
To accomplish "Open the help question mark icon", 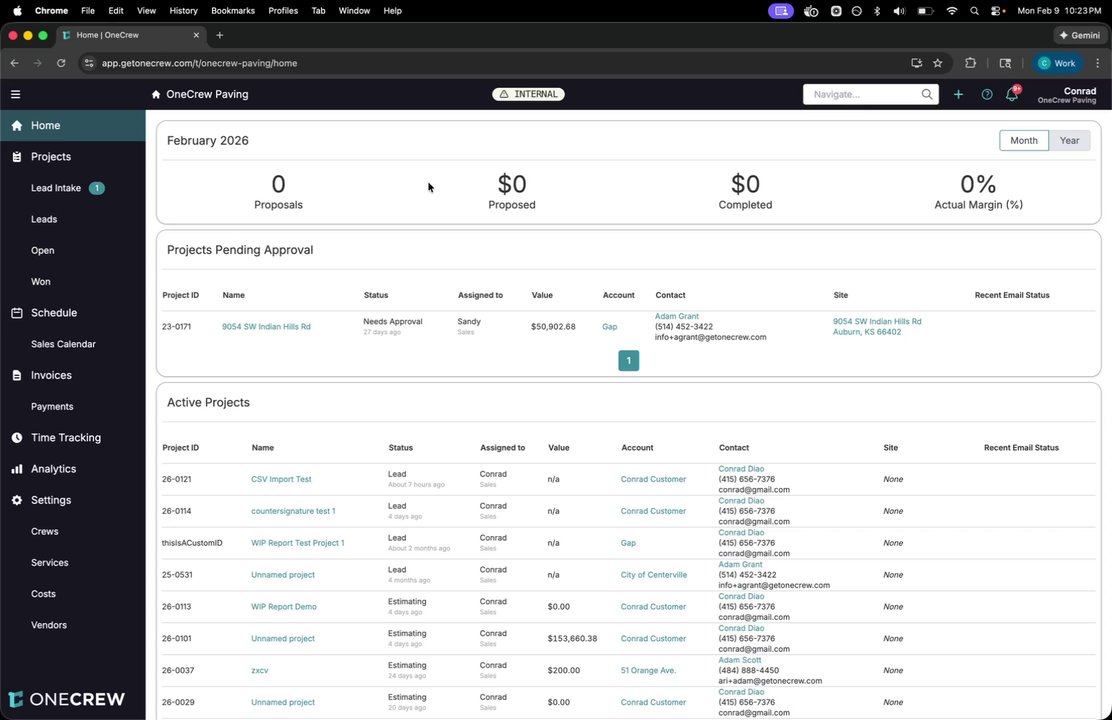I will (986, 94).
